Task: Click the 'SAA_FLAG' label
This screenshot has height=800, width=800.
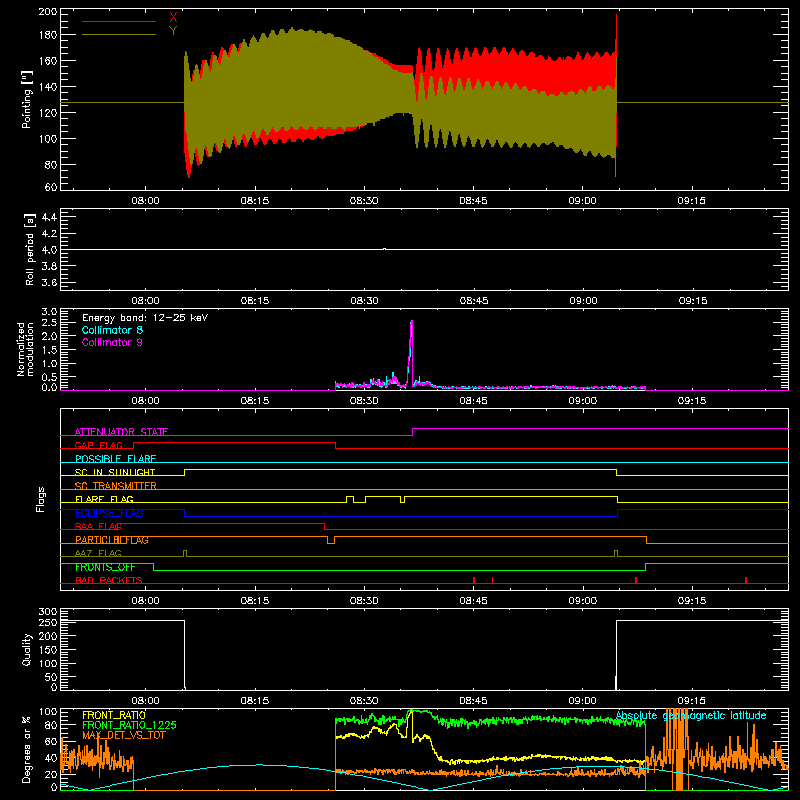Action: click(98, 527)
